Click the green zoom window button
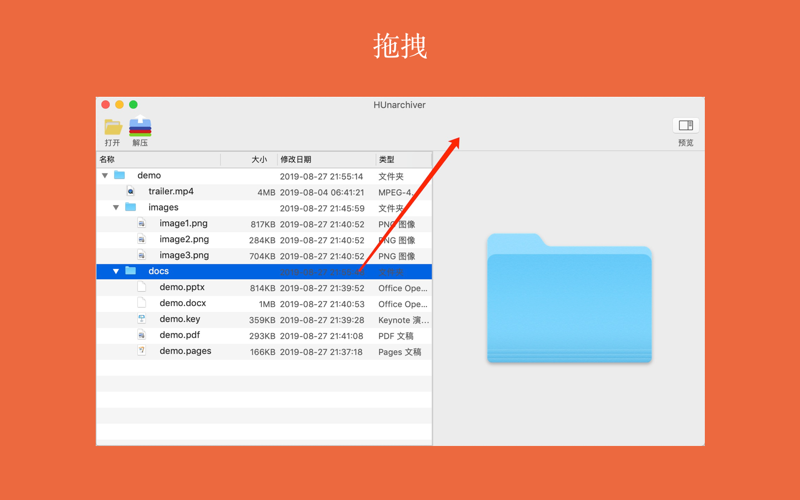Screen dimensions: 800x500 pos(133,104)
